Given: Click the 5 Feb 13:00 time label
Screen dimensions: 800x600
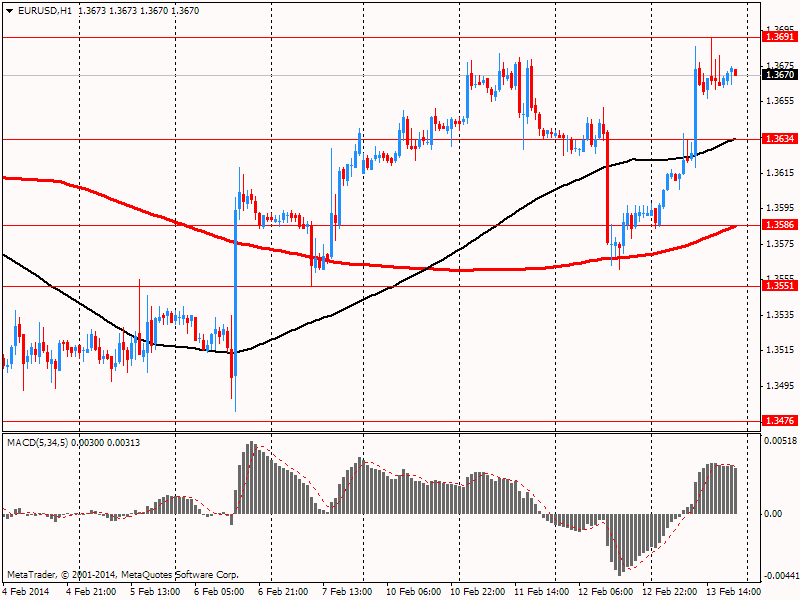Looking at the screenshot, I should pyautogui.click(x=155, y=592).
